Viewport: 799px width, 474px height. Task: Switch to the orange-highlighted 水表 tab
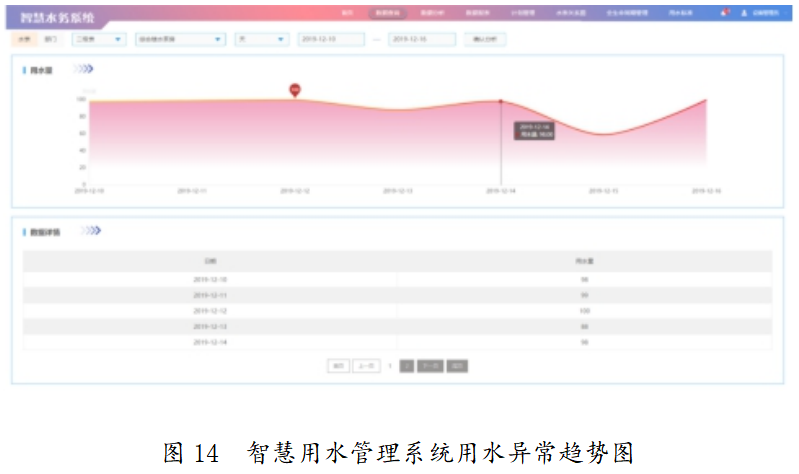tap(24, 39)
